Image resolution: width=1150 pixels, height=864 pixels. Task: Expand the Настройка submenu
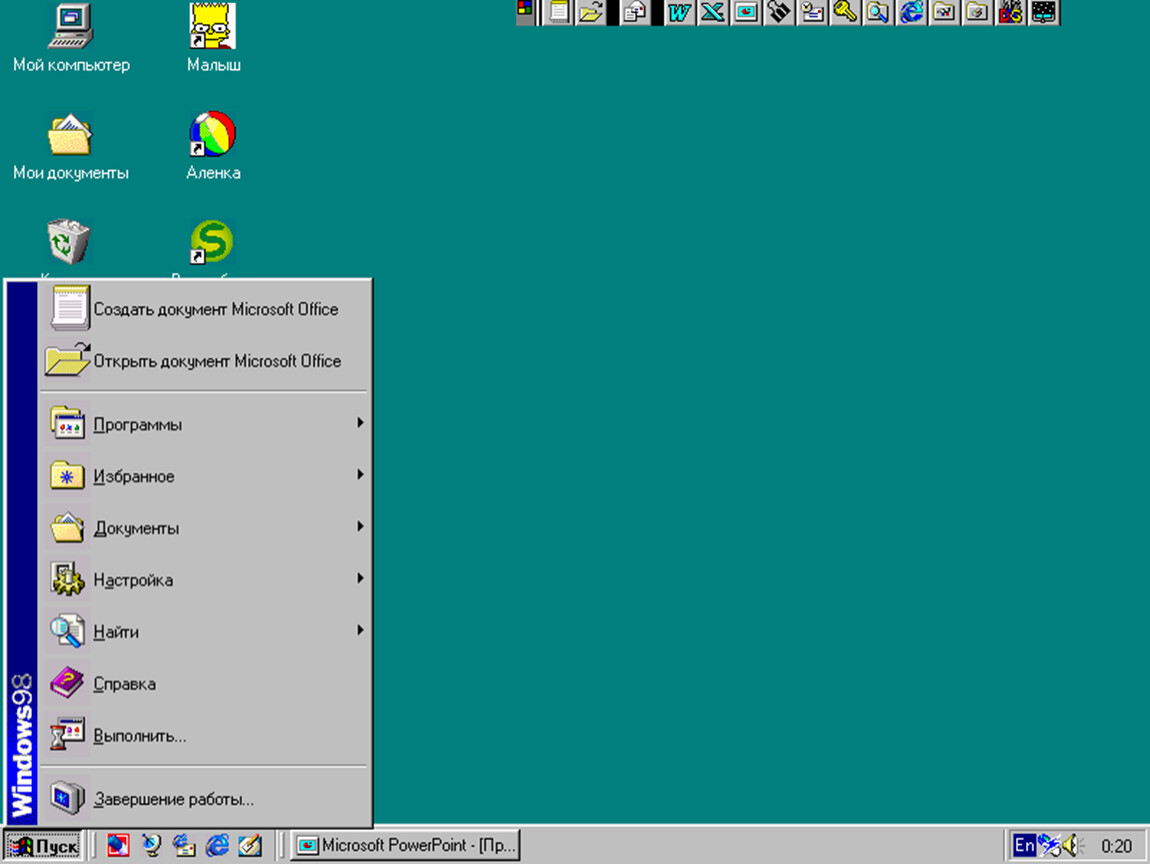click(x=205, y=580)
